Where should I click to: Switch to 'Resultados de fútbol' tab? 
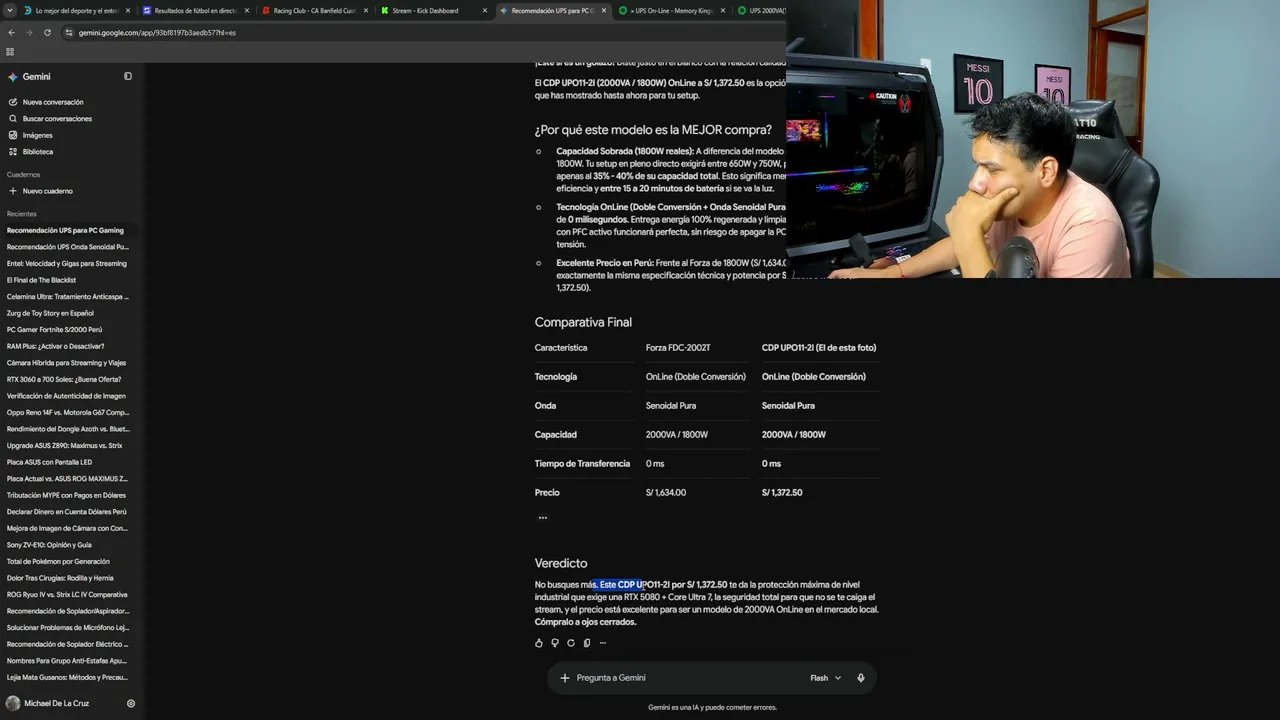pos(195,11)
